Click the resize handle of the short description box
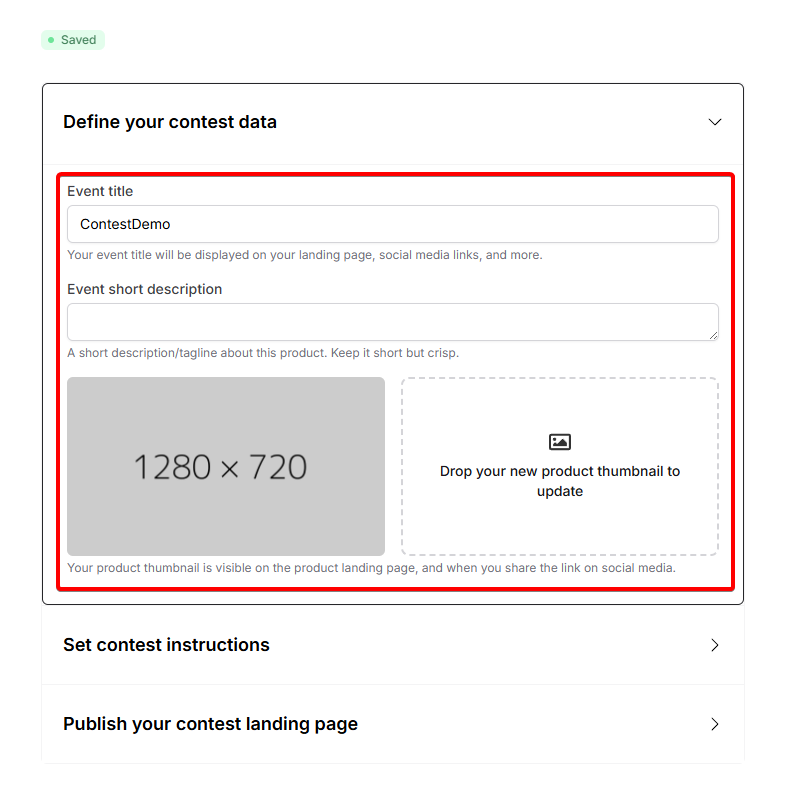The width and height of the screenshot is (795, 789). pyautogui.click(x=712, y=334)
